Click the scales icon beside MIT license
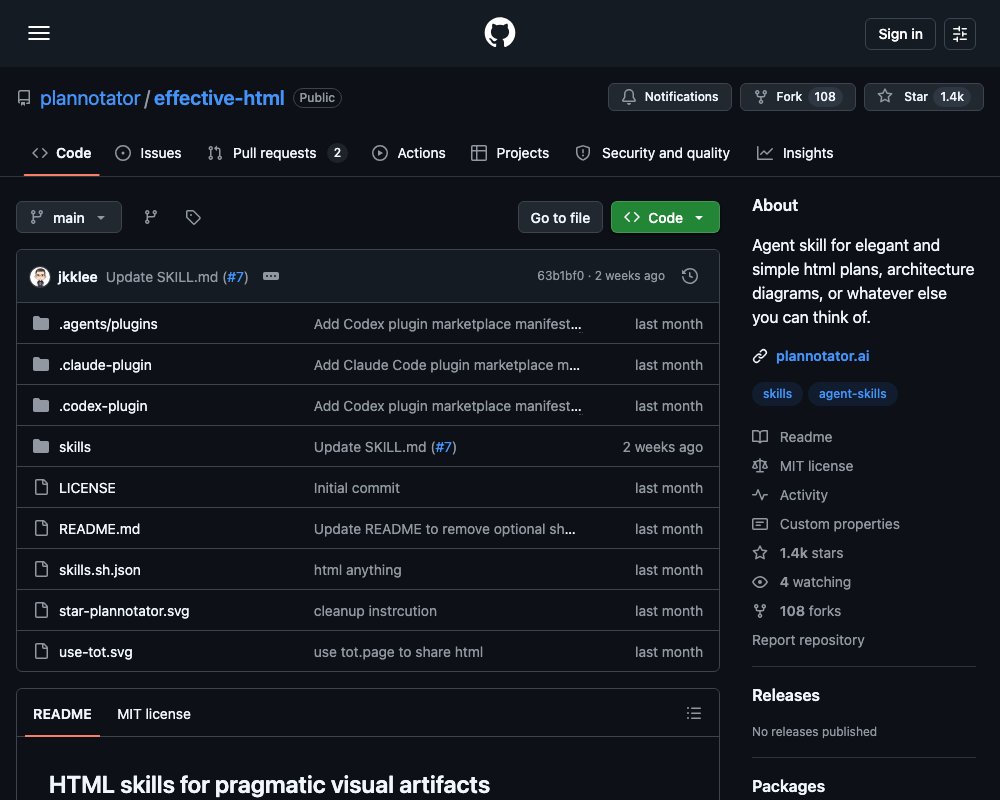The height and width of the screenshot is (800, 1000). click(x=760, y=466)
